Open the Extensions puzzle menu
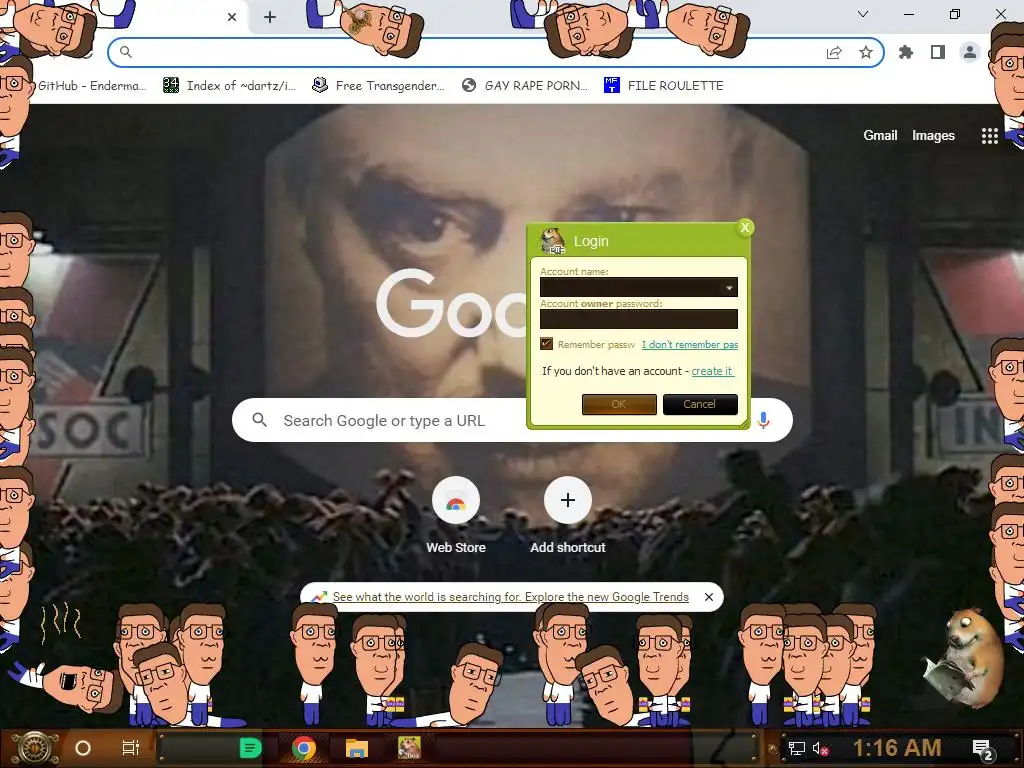The height and width of the screenshot is (768, 1024). pos(906,52)
